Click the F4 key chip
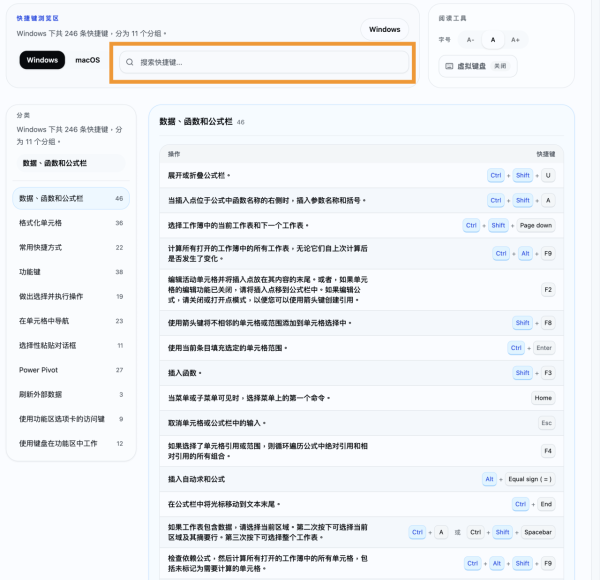Screen dimensions: 600x580 tap(548, 451)
